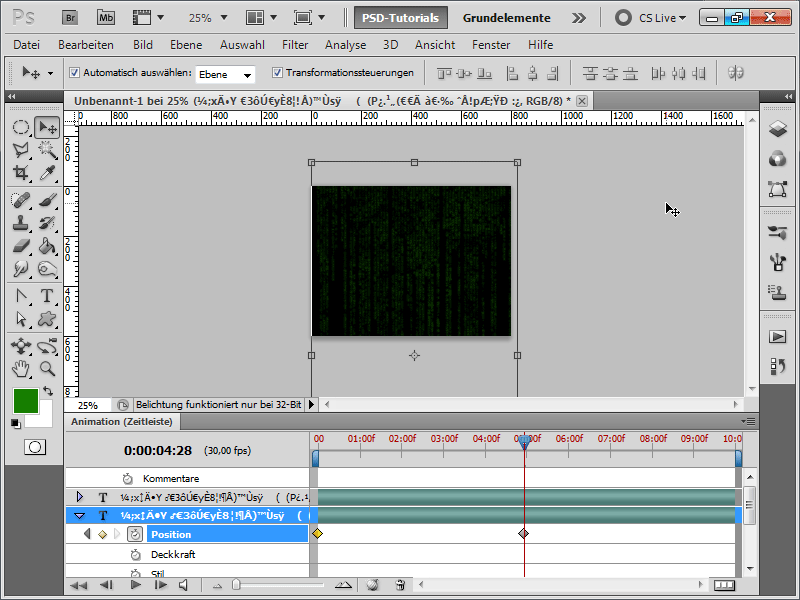The image size is (800, 600).
Task: Select the 3D Camera Orbit tool
Action: (x=47, y=346)
